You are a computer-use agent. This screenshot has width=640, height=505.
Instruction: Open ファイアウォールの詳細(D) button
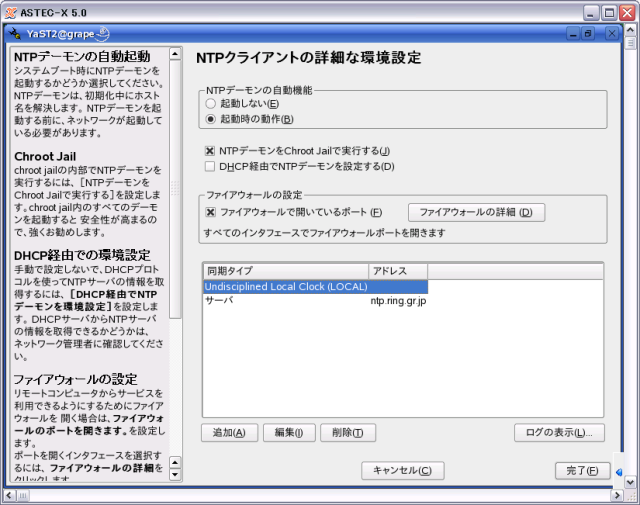[x=476, y=213]
